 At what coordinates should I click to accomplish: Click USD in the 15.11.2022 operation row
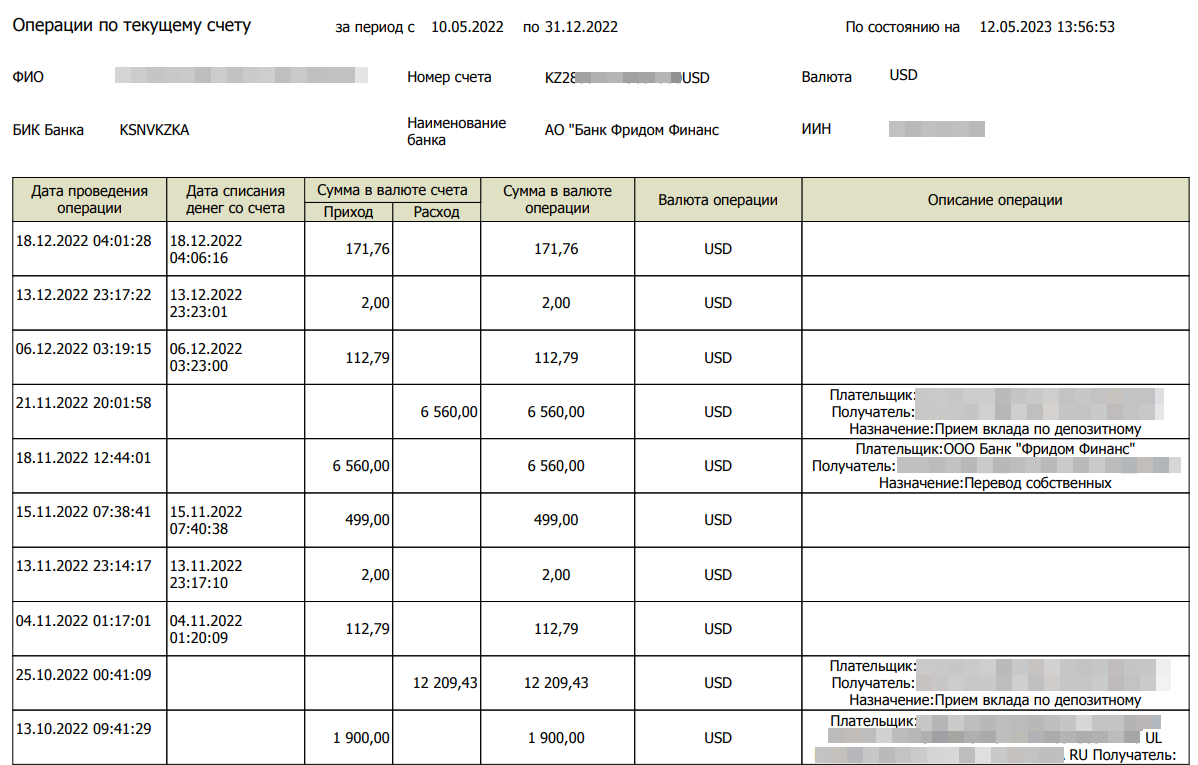718,520
